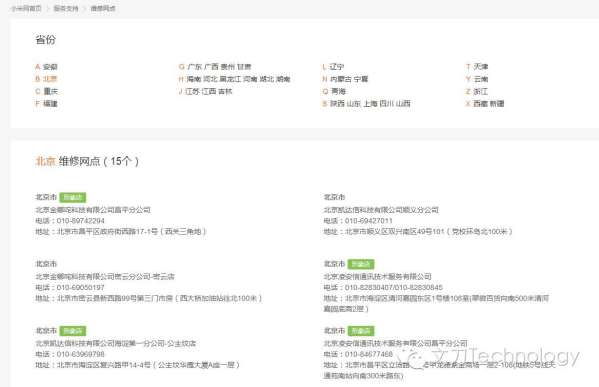The image size is (599, 387).
Task: Pick 海南 from H row
Action: pyautogui.click(x=194, y=79)
